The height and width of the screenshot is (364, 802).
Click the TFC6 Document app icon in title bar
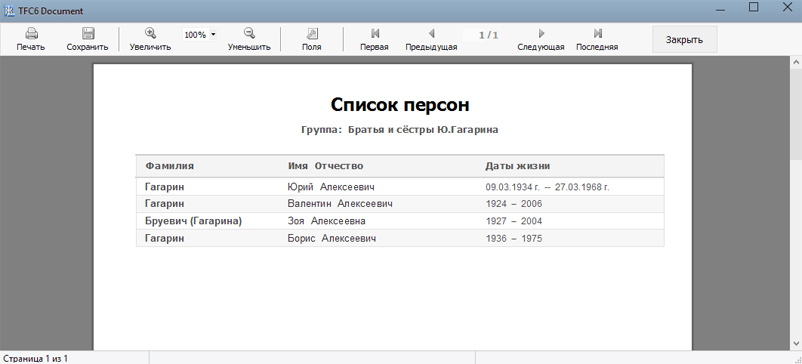pyautogui.click(x=9, y=11)
